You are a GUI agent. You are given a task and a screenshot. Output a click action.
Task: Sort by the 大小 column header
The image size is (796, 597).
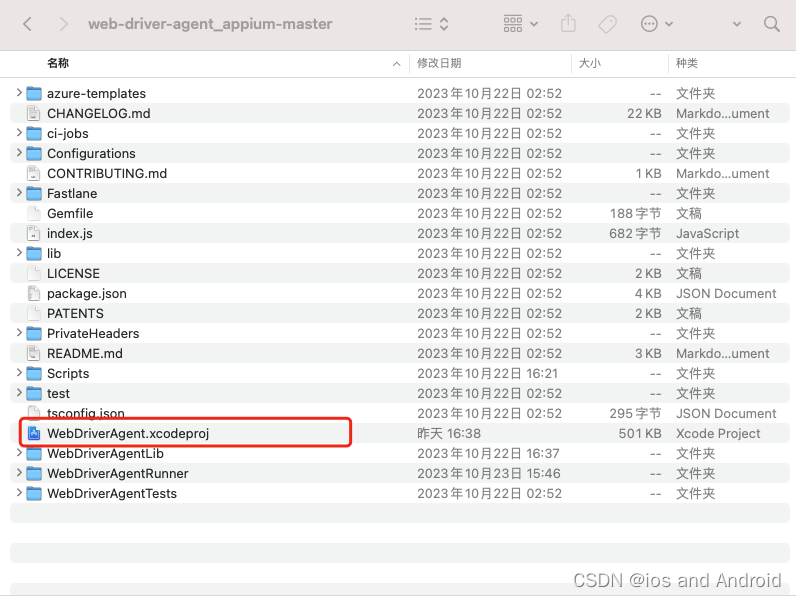pos(590,63)
